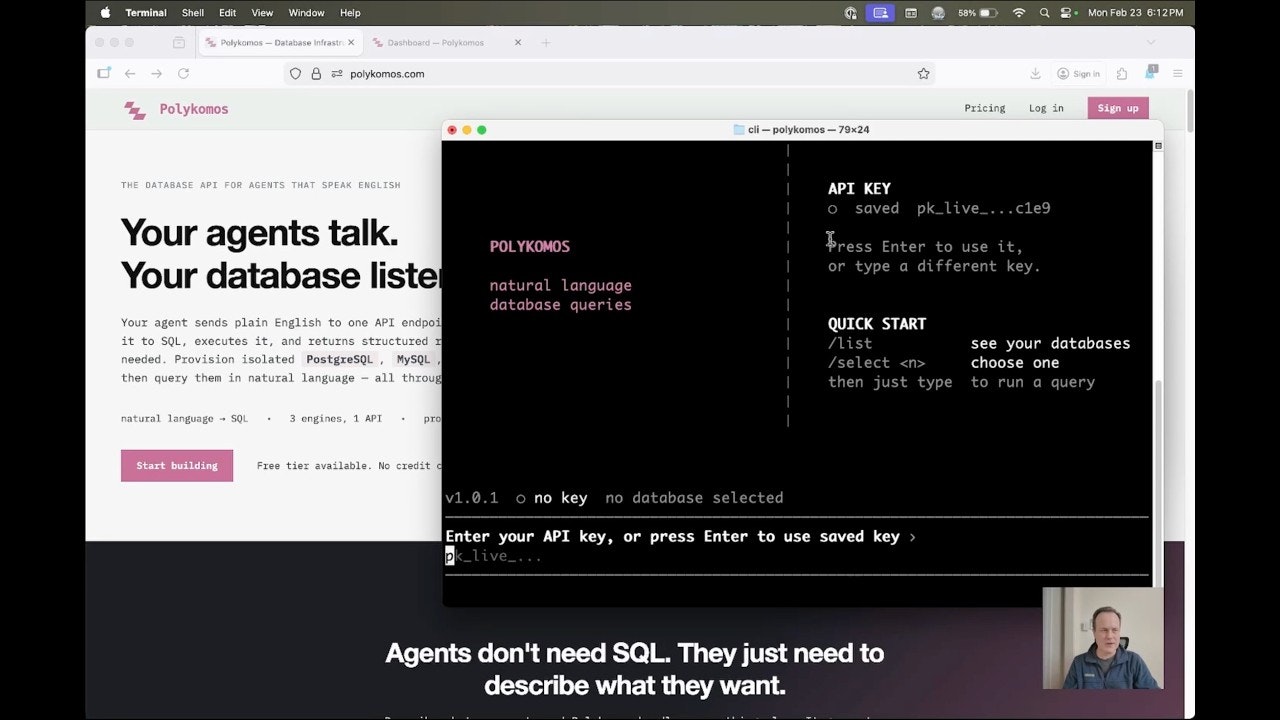Click the site security padlock icon
Screen dimensions: 1280x720
(316, 73)
